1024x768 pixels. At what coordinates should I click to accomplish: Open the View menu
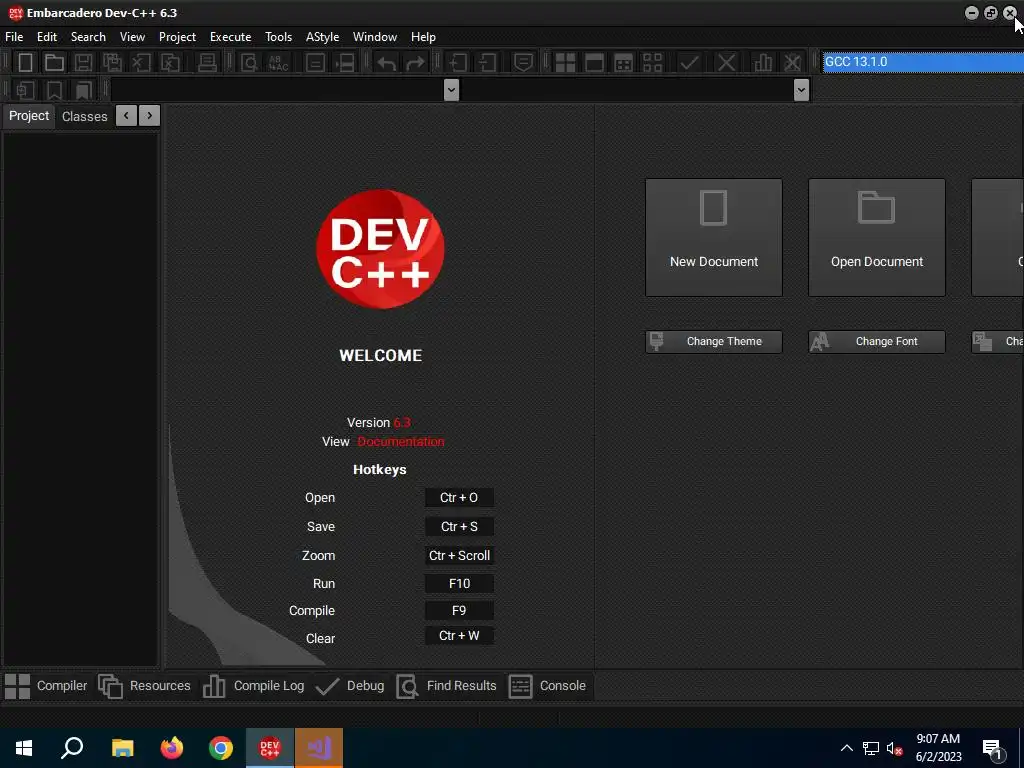coord(132,37)
